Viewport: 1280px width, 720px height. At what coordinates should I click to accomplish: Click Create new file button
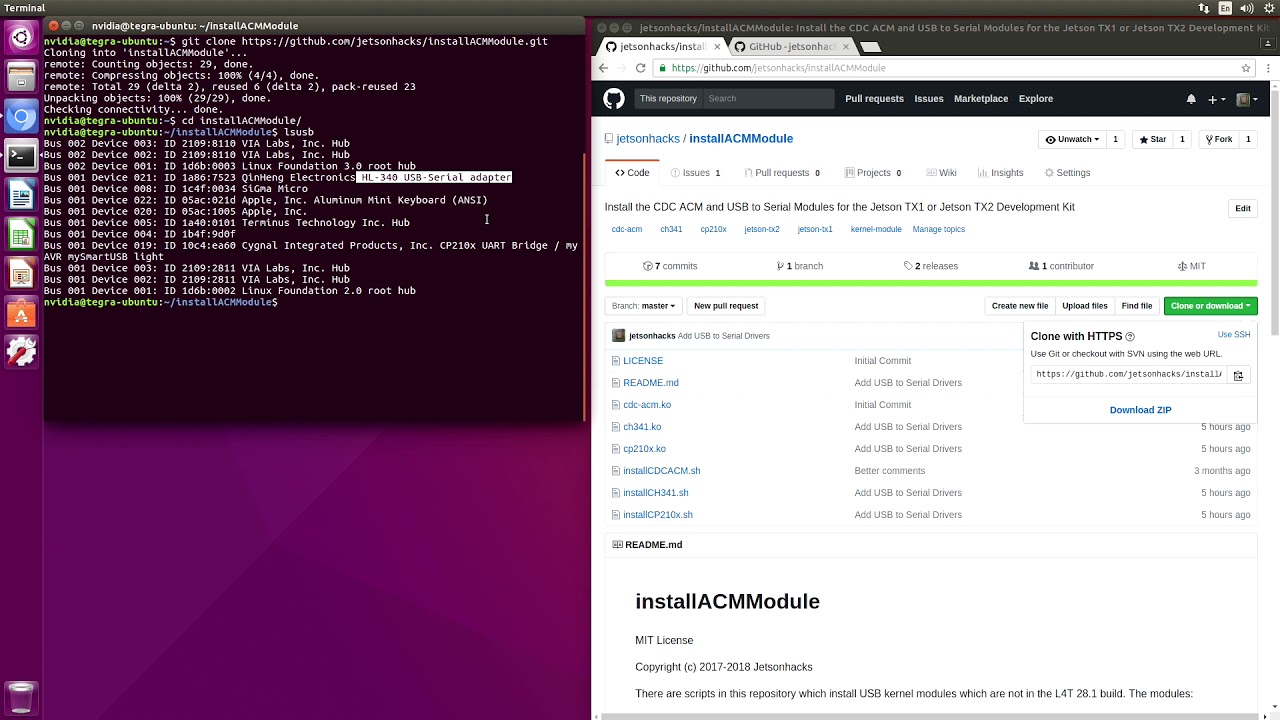point(1020,306)
